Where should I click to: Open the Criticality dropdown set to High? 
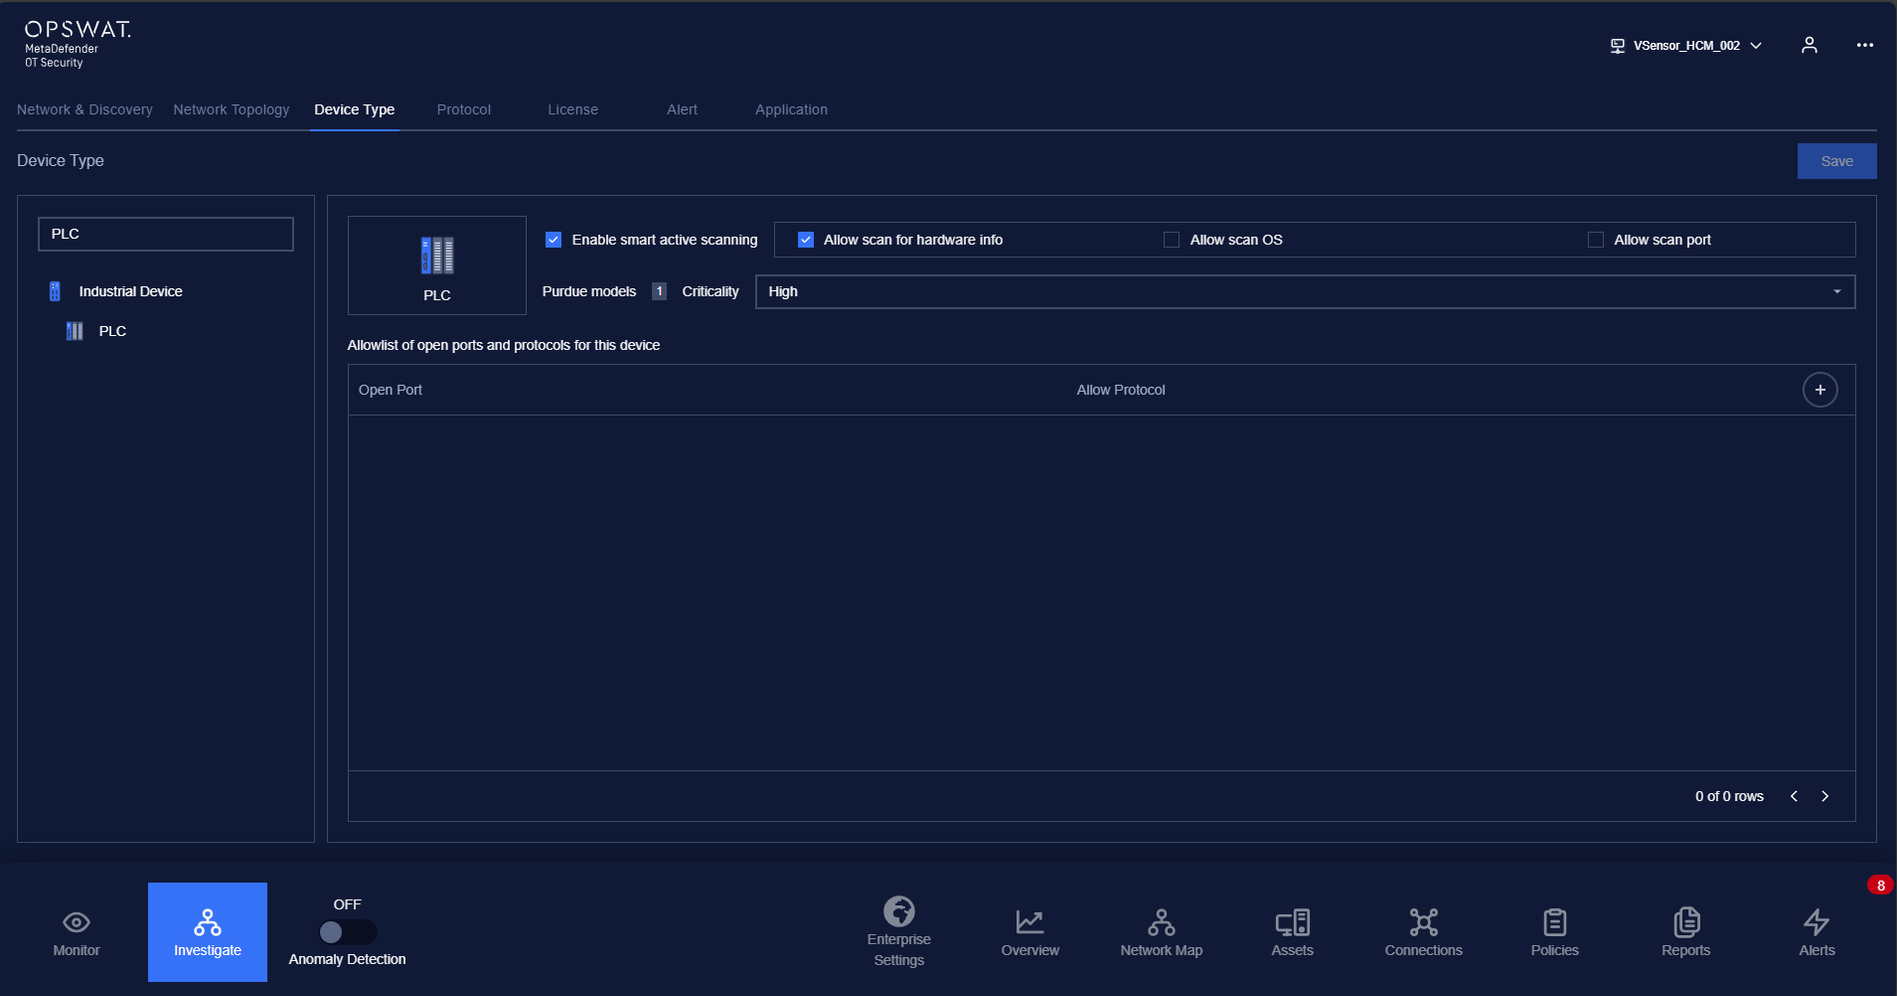[x=1304, y=292]
